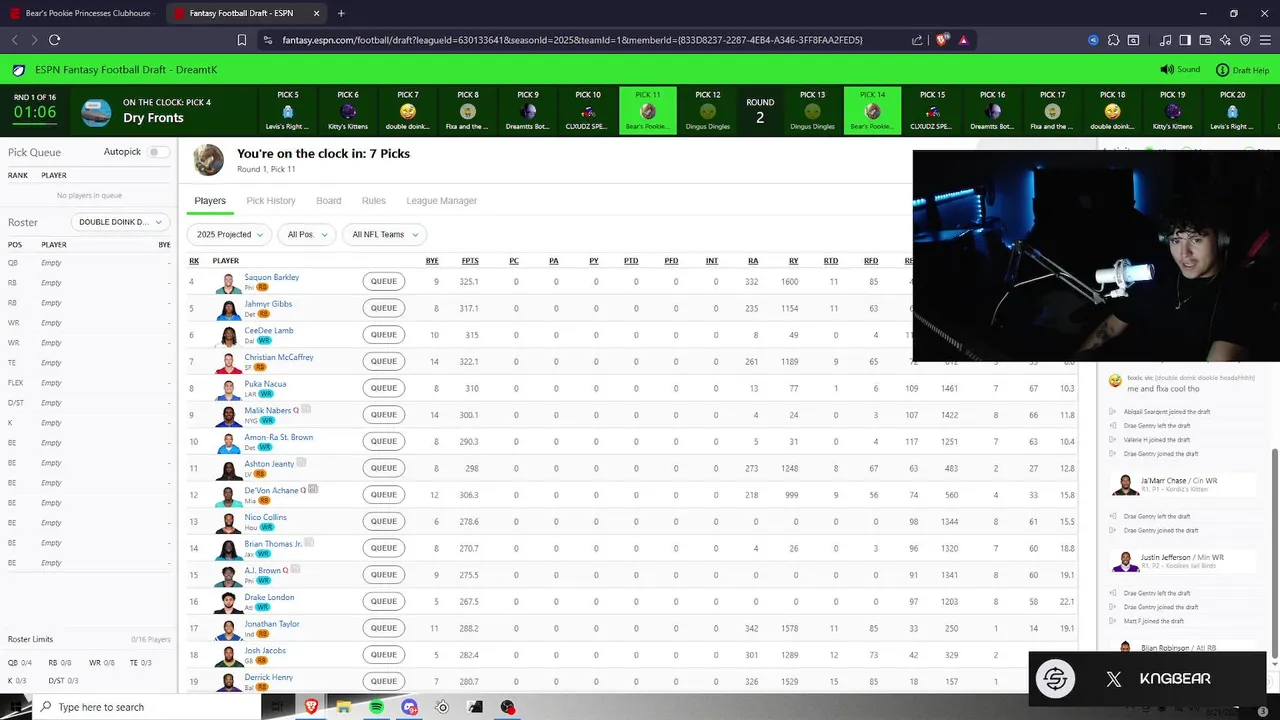Click Pick 10 CLXUDZ SPE team logo
The width and height of the screenshot is (1280, 720).
coord(588,111)
